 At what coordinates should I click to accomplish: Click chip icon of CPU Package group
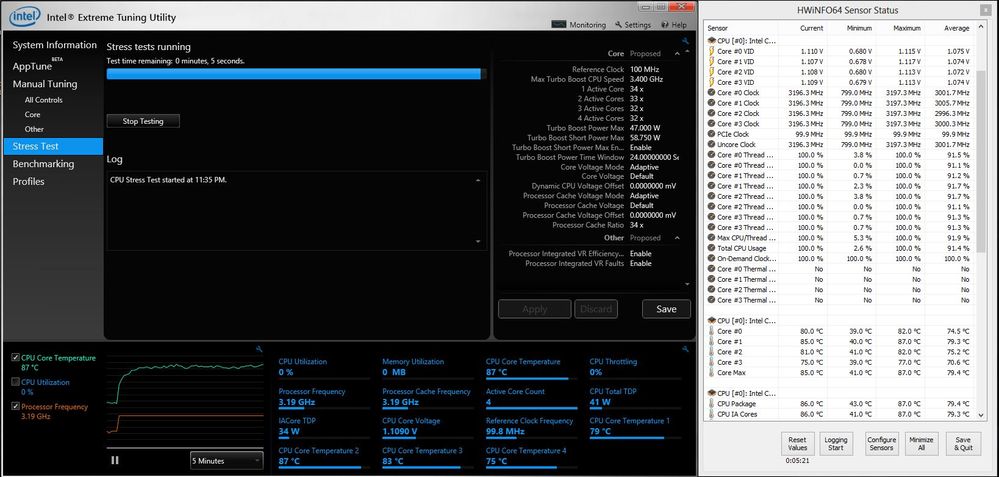click(x=712, y=394)
